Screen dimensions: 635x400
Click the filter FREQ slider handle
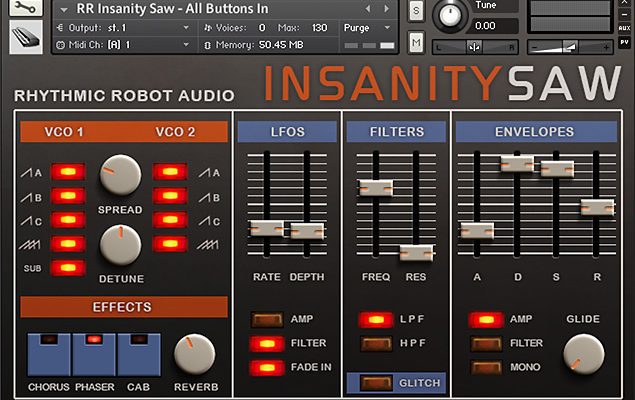coord(375,188)
